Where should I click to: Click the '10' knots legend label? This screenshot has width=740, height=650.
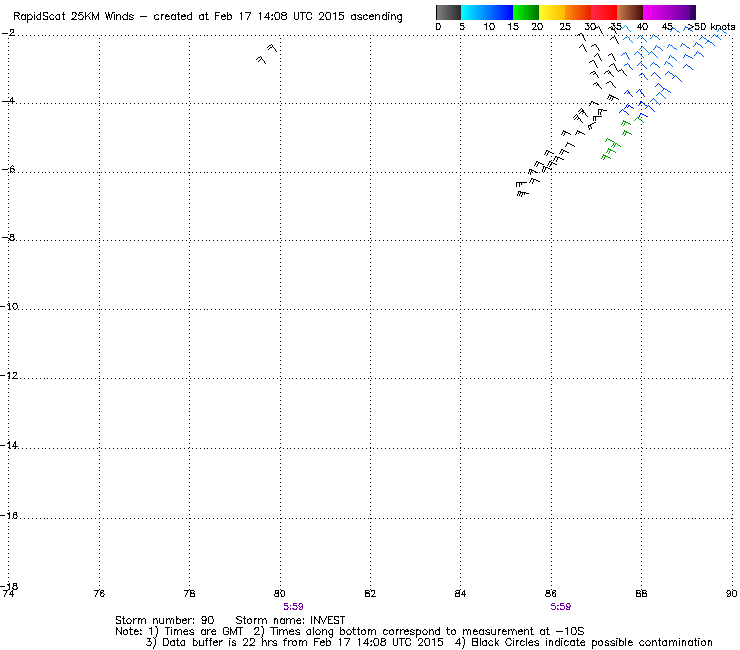pos(489,27)
